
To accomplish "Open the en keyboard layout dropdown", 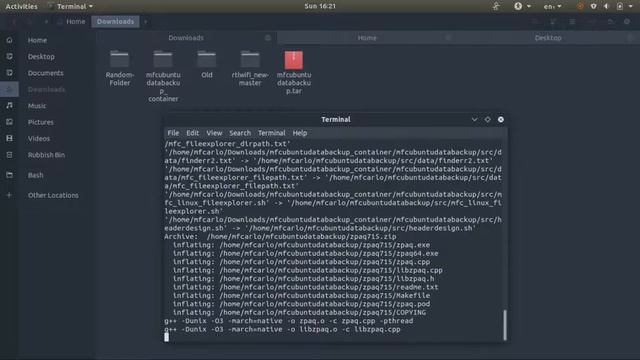I will pyautogui.click(x=553, y=6).
